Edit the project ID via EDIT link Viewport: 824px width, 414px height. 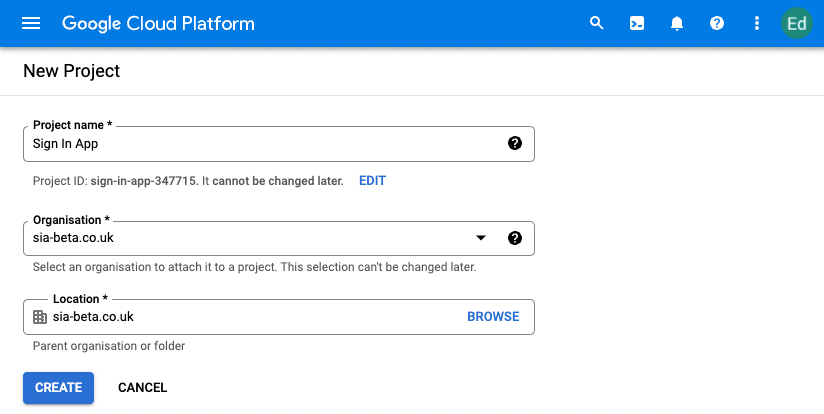373,181
